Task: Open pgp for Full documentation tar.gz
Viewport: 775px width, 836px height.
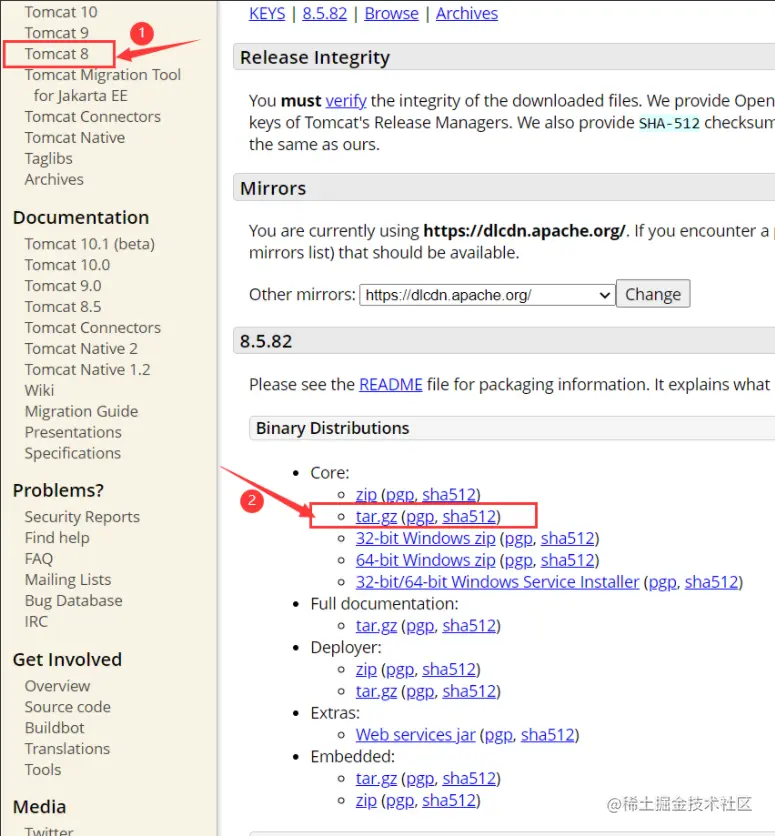Action: [421, 626]
